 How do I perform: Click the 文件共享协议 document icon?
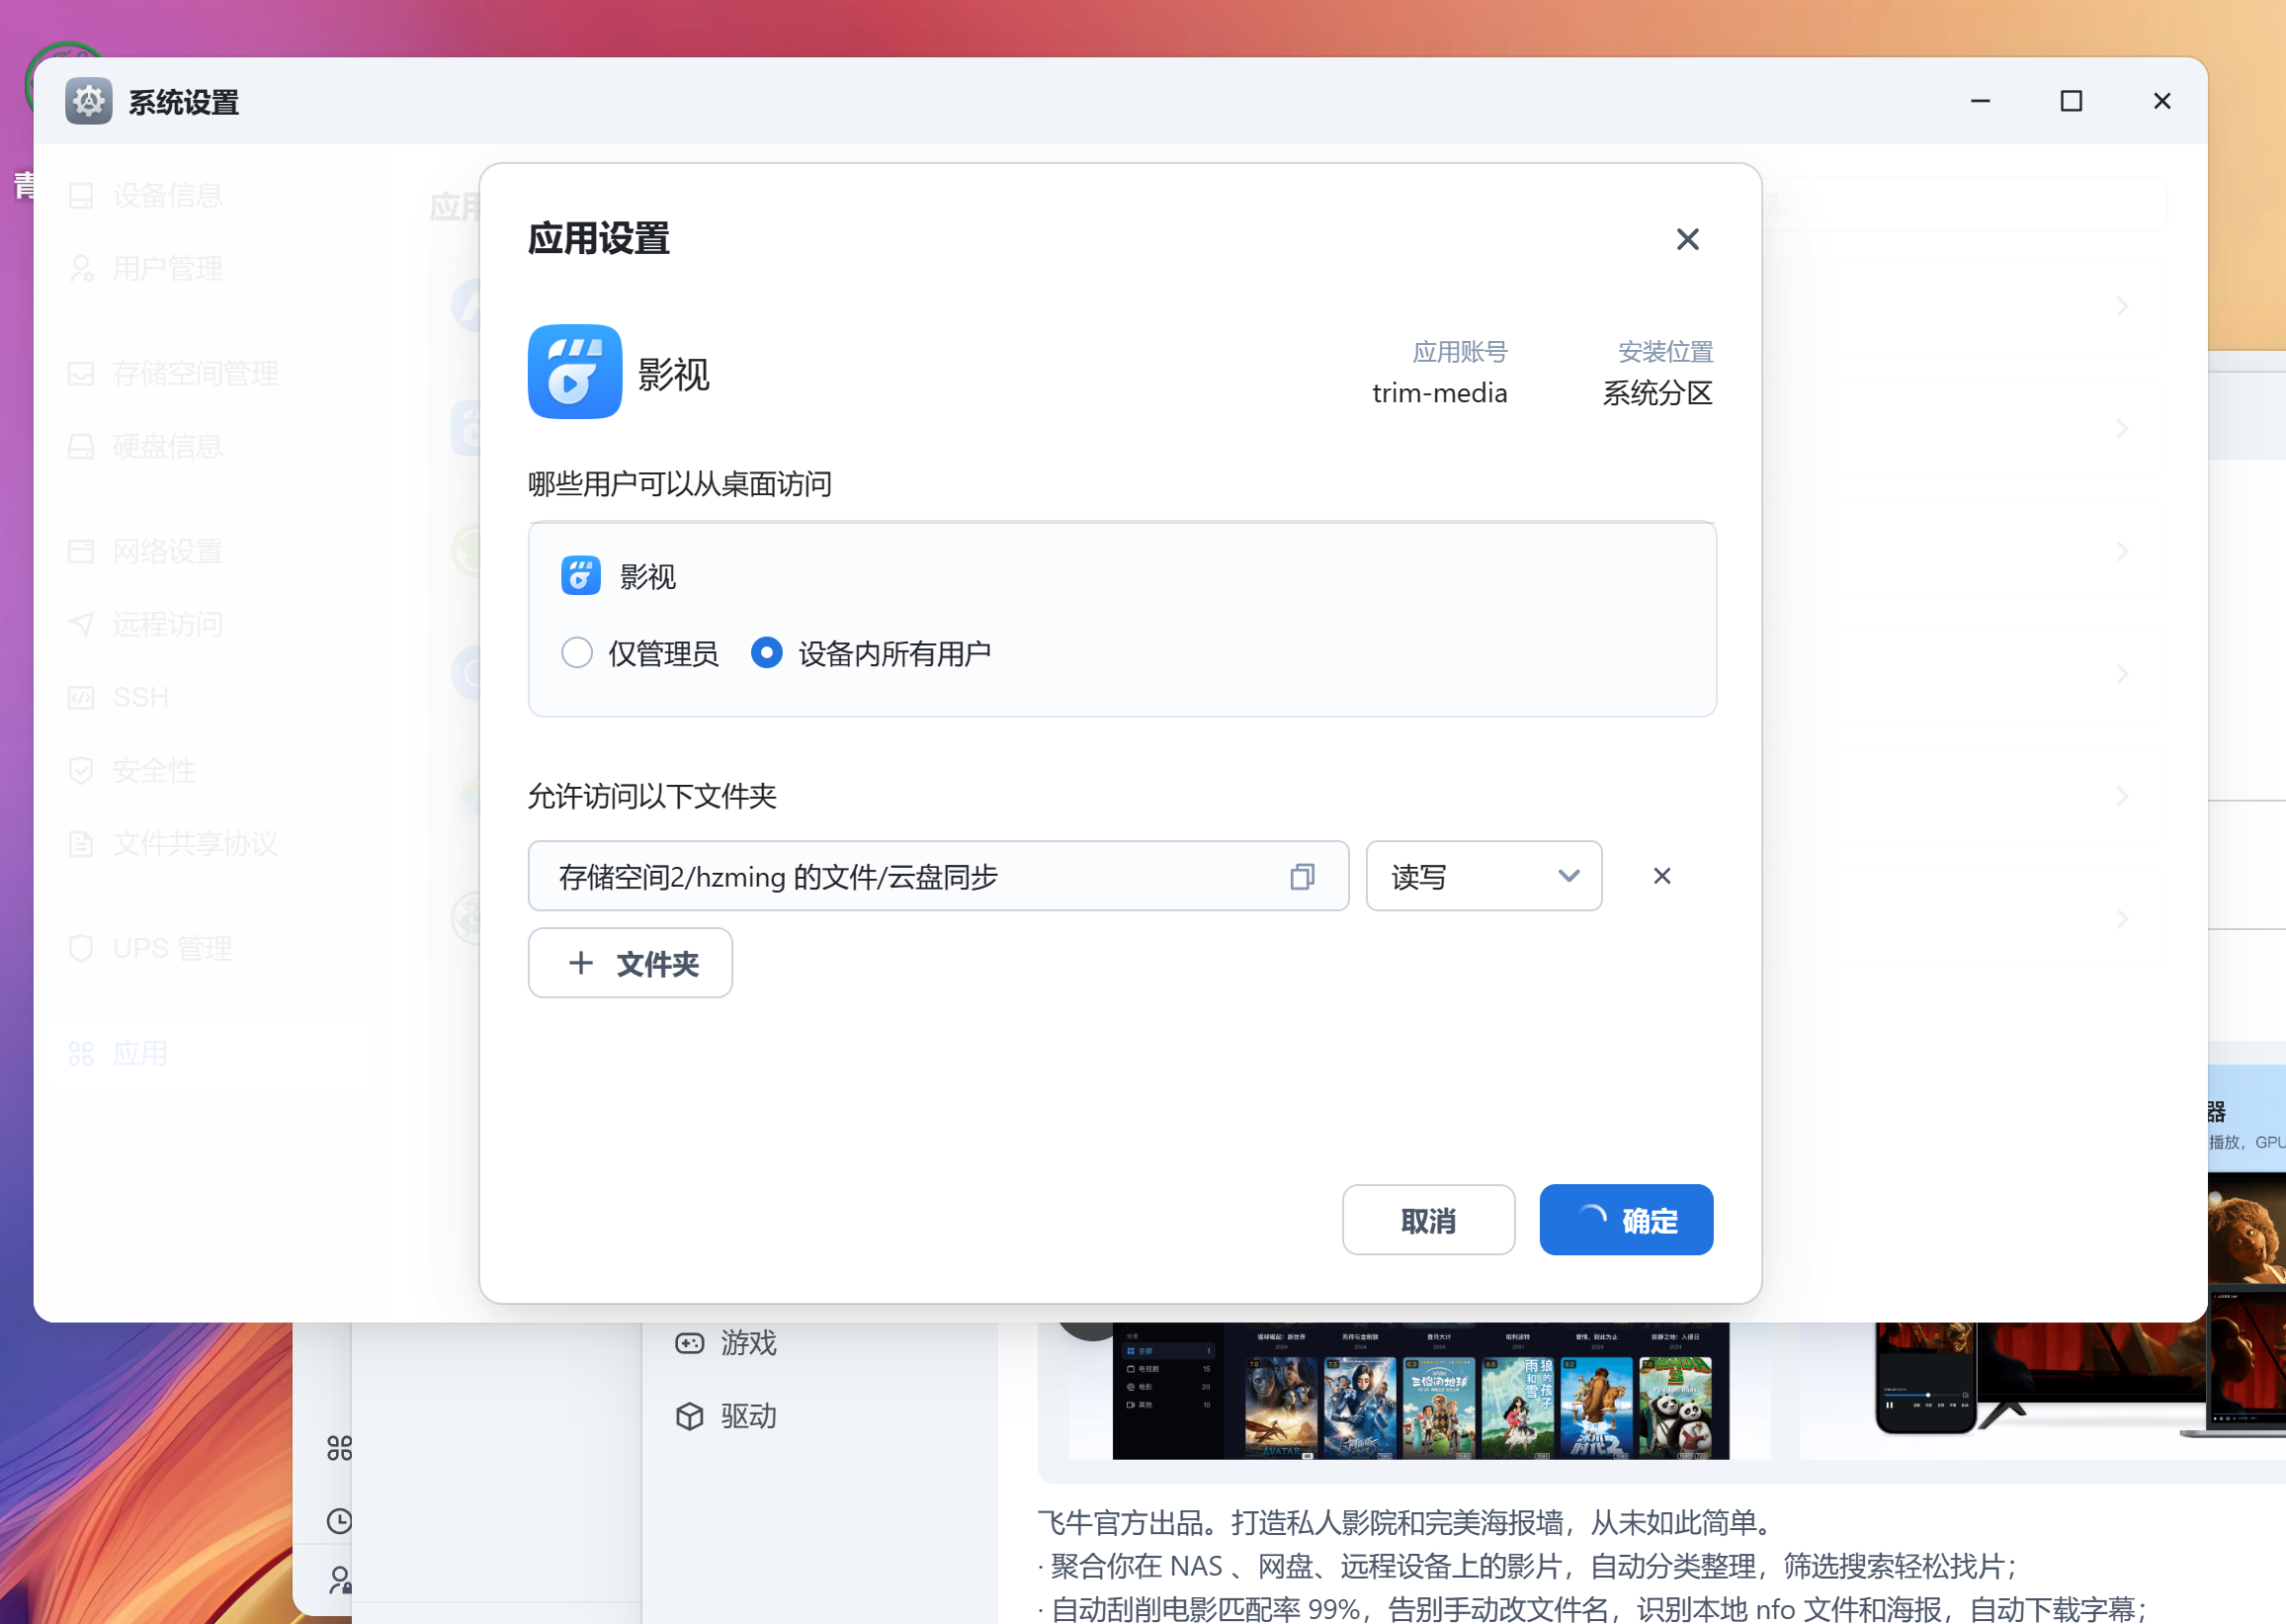pos(81,844)
